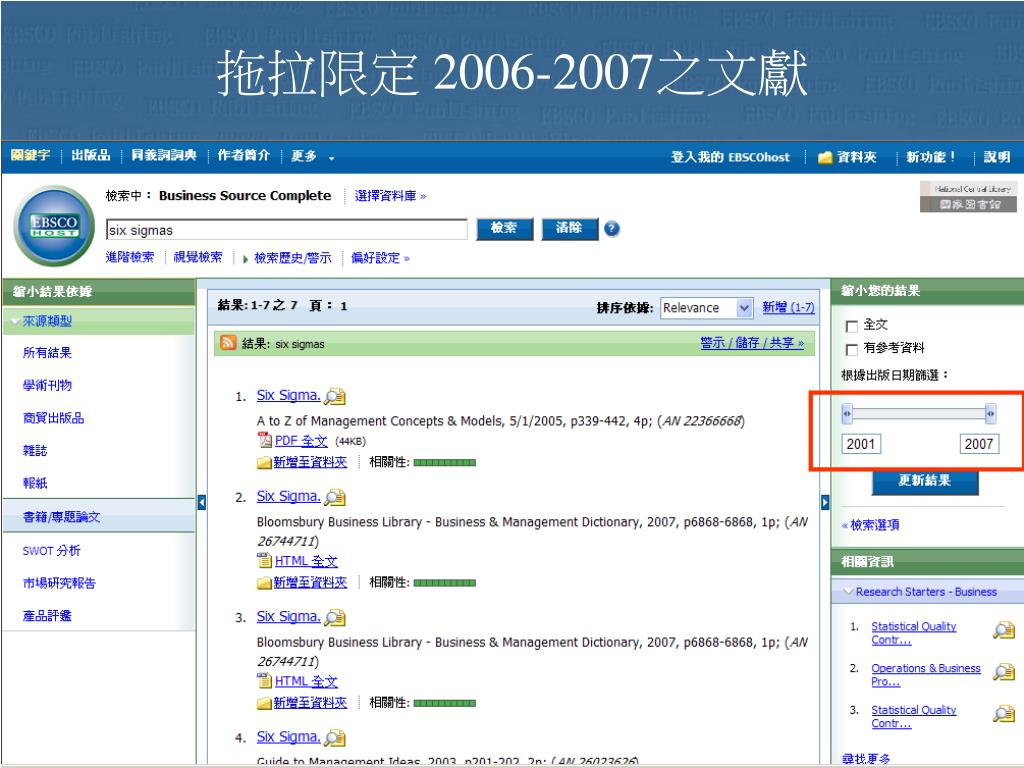1024x768 pixels.
Task: Preview result 3 Six Sigma magnifier icon
Action: point(335,618)
